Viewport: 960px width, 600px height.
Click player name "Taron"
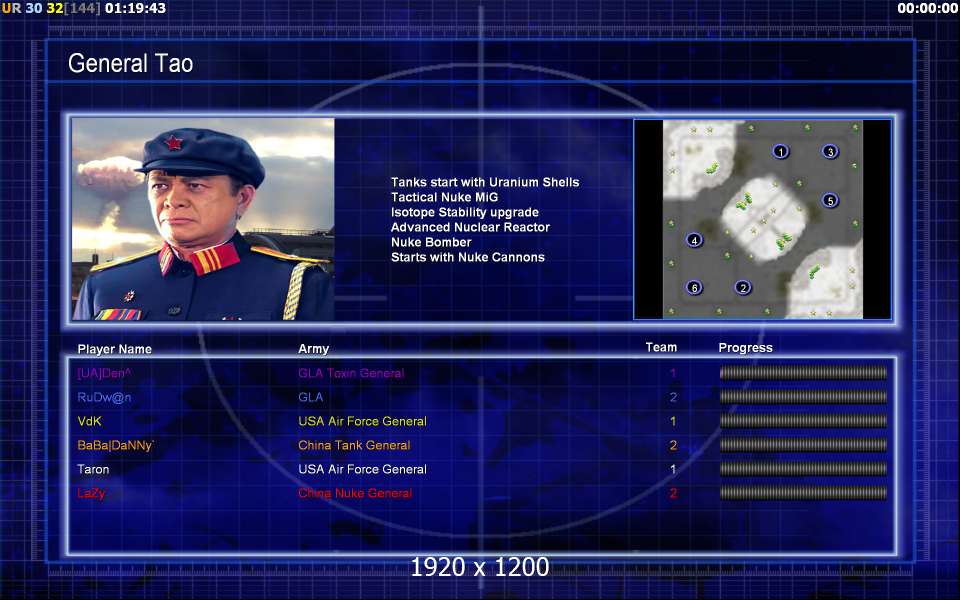93,470
